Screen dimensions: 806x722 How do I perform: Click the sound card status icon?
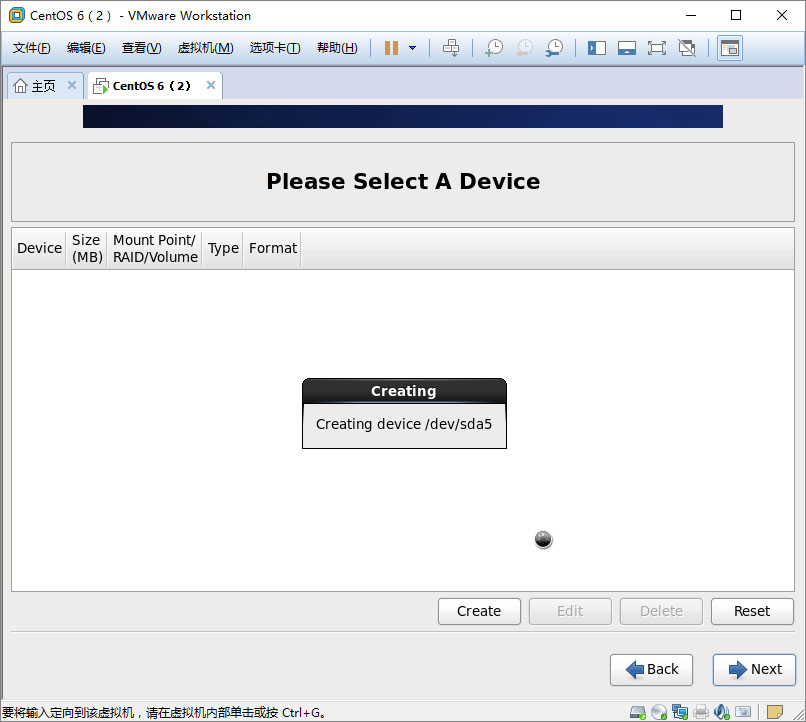pos(721,712)
